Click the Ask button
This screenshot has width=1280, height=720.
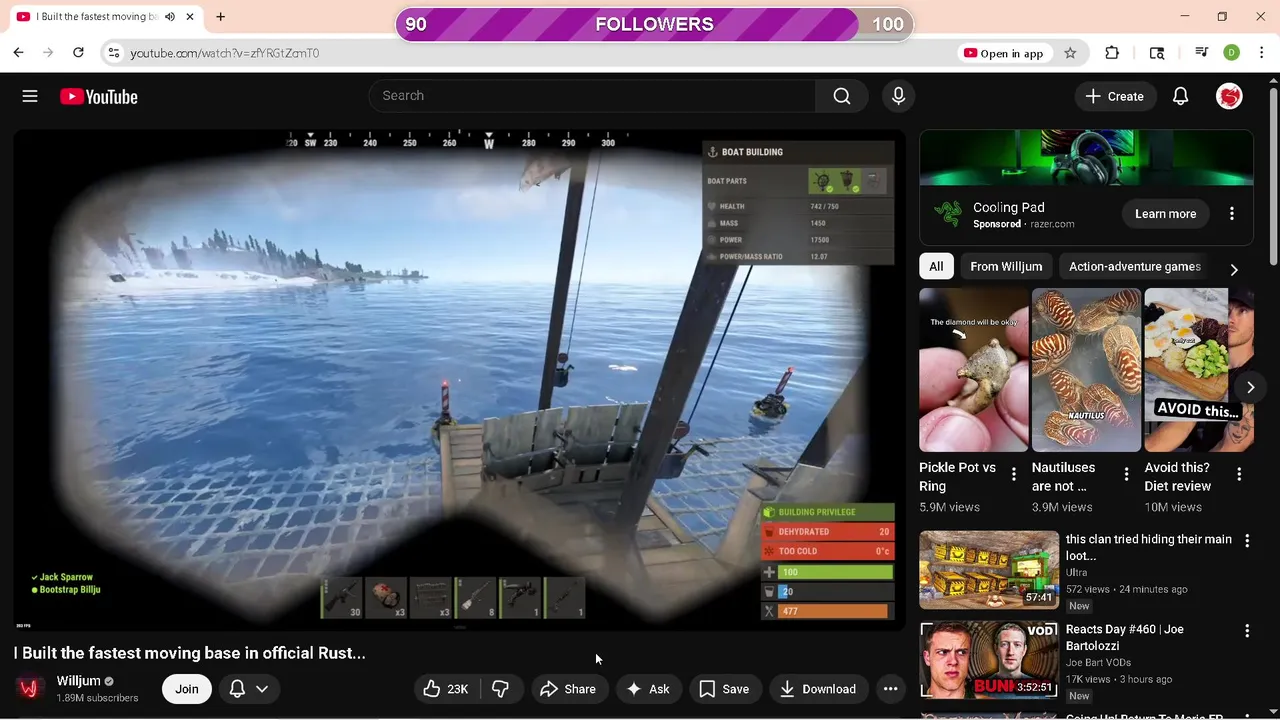[x=648, y=689]
